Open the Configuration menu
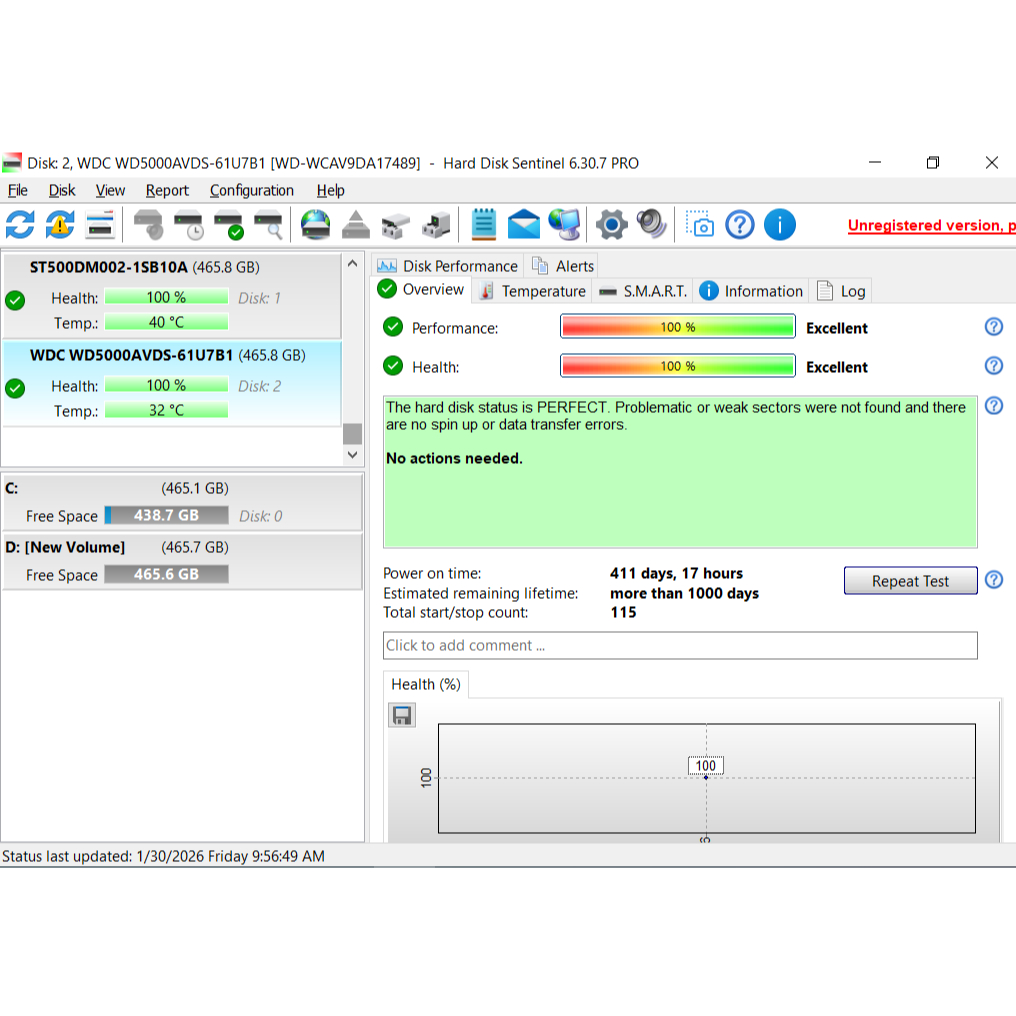This screenshot has width=1016, height=1016. click(251, 190)
